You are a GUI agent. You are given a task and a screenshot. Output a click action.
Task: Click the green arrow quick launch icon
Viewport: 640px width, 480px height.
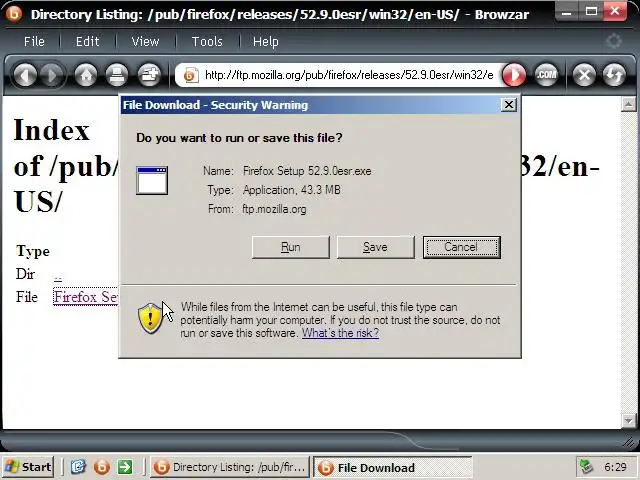(125, 467)
